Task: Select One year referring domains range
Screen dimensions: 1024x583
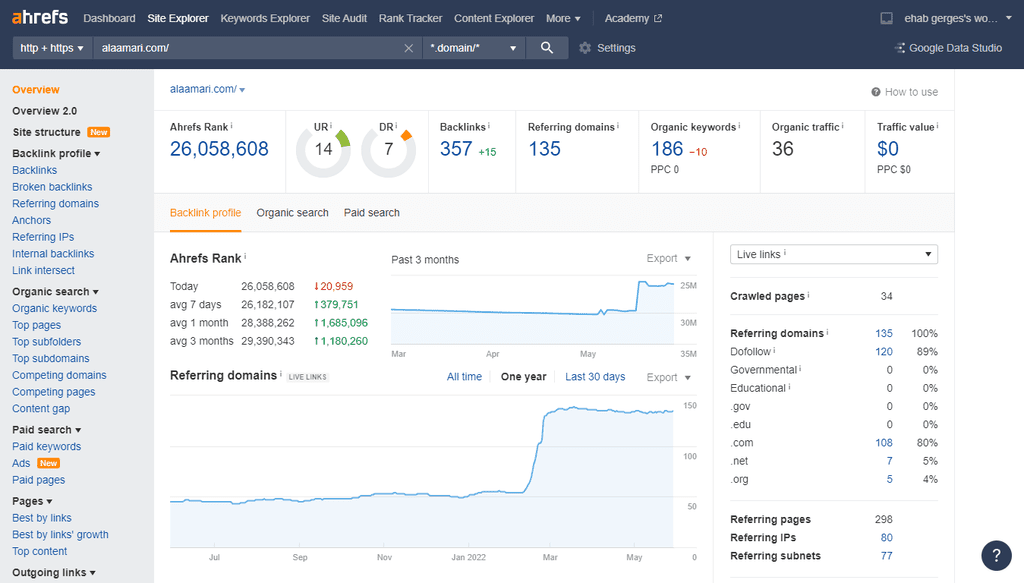Action: pos(523,377)
